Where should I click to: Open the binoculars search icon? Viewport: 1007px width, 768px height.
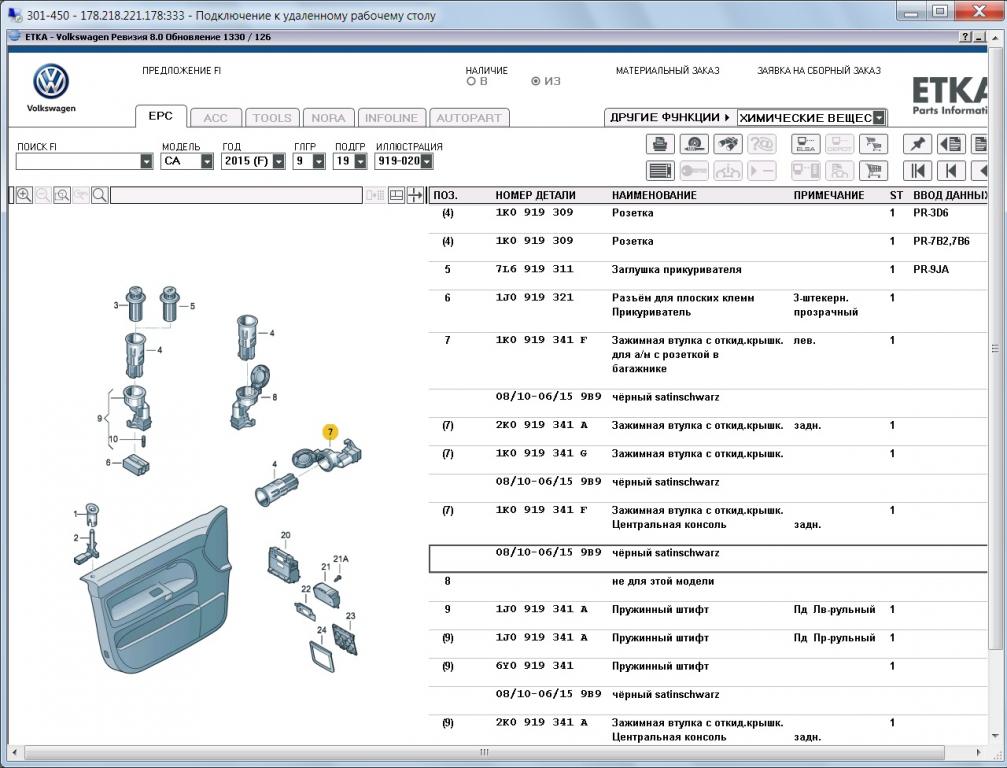click(x=728, y=144)
